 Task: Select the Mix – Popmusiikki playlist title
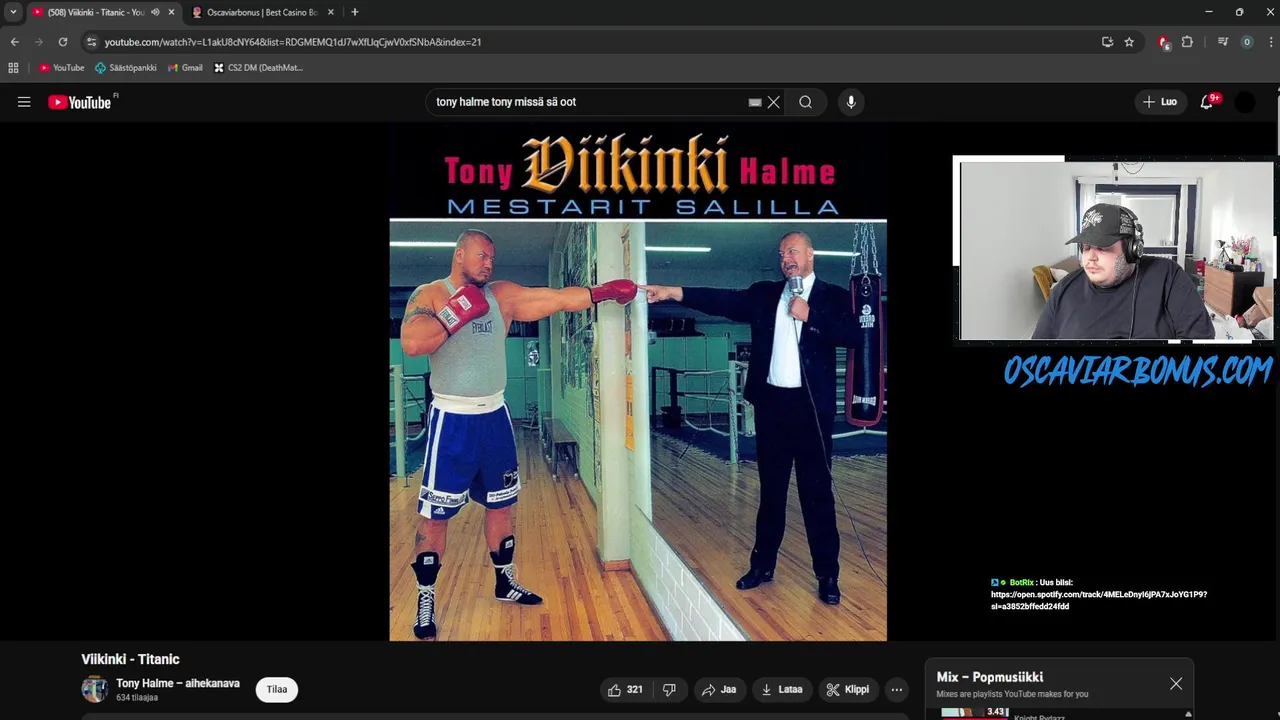click(x=990, y=677)
